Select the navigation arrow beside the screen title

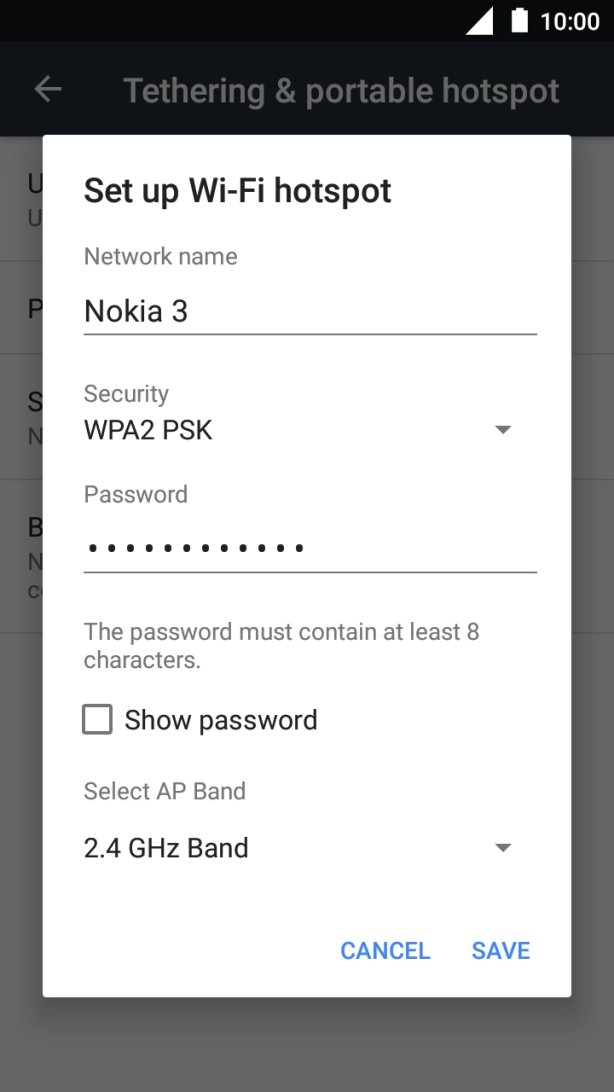click(47, 89)
